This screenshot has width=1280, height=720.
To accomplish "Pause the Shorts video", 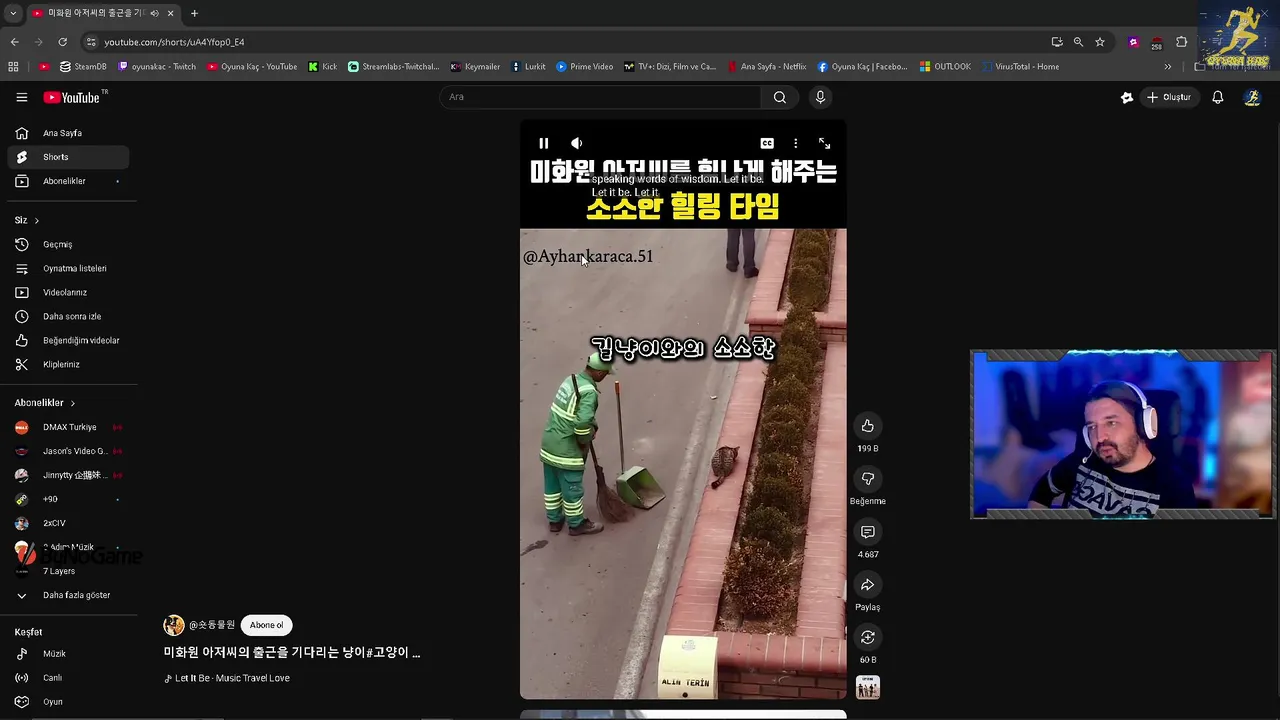I will click(x=544, y=143).
